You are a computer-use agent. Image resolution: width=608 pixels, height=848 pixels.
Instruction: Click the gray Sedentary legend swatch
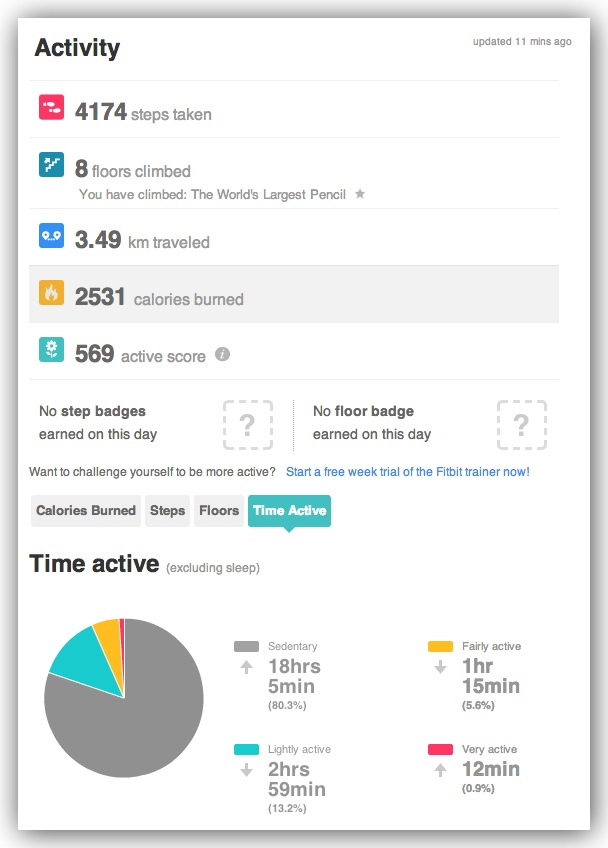[x=246, y=647]
